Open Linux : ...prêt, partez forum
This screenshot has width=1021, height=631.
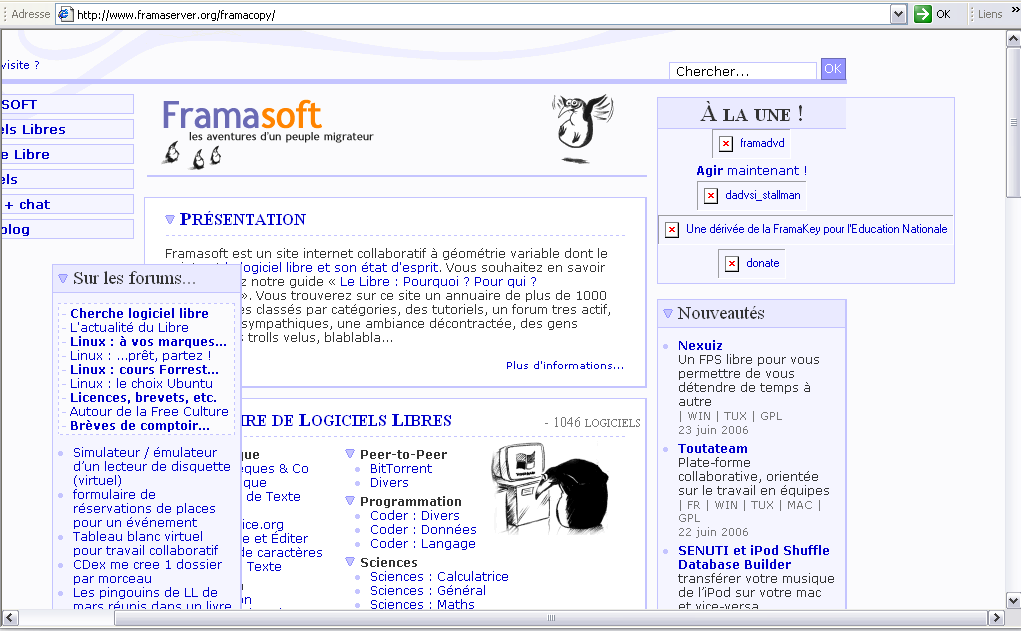pos(141,356)
